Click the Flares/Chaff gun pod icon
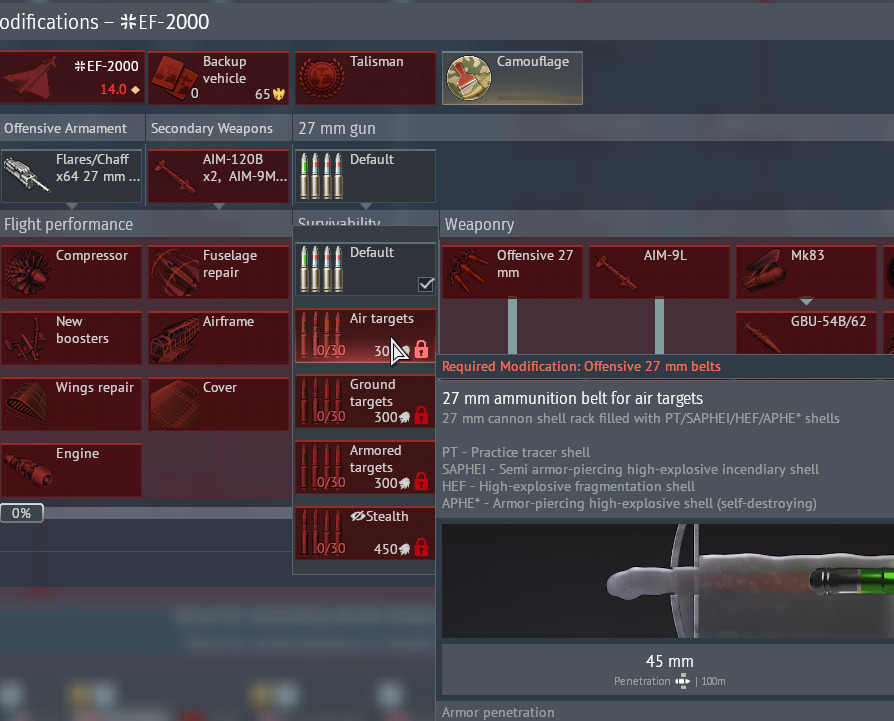The image size is (894, 721). click(26, 174)
